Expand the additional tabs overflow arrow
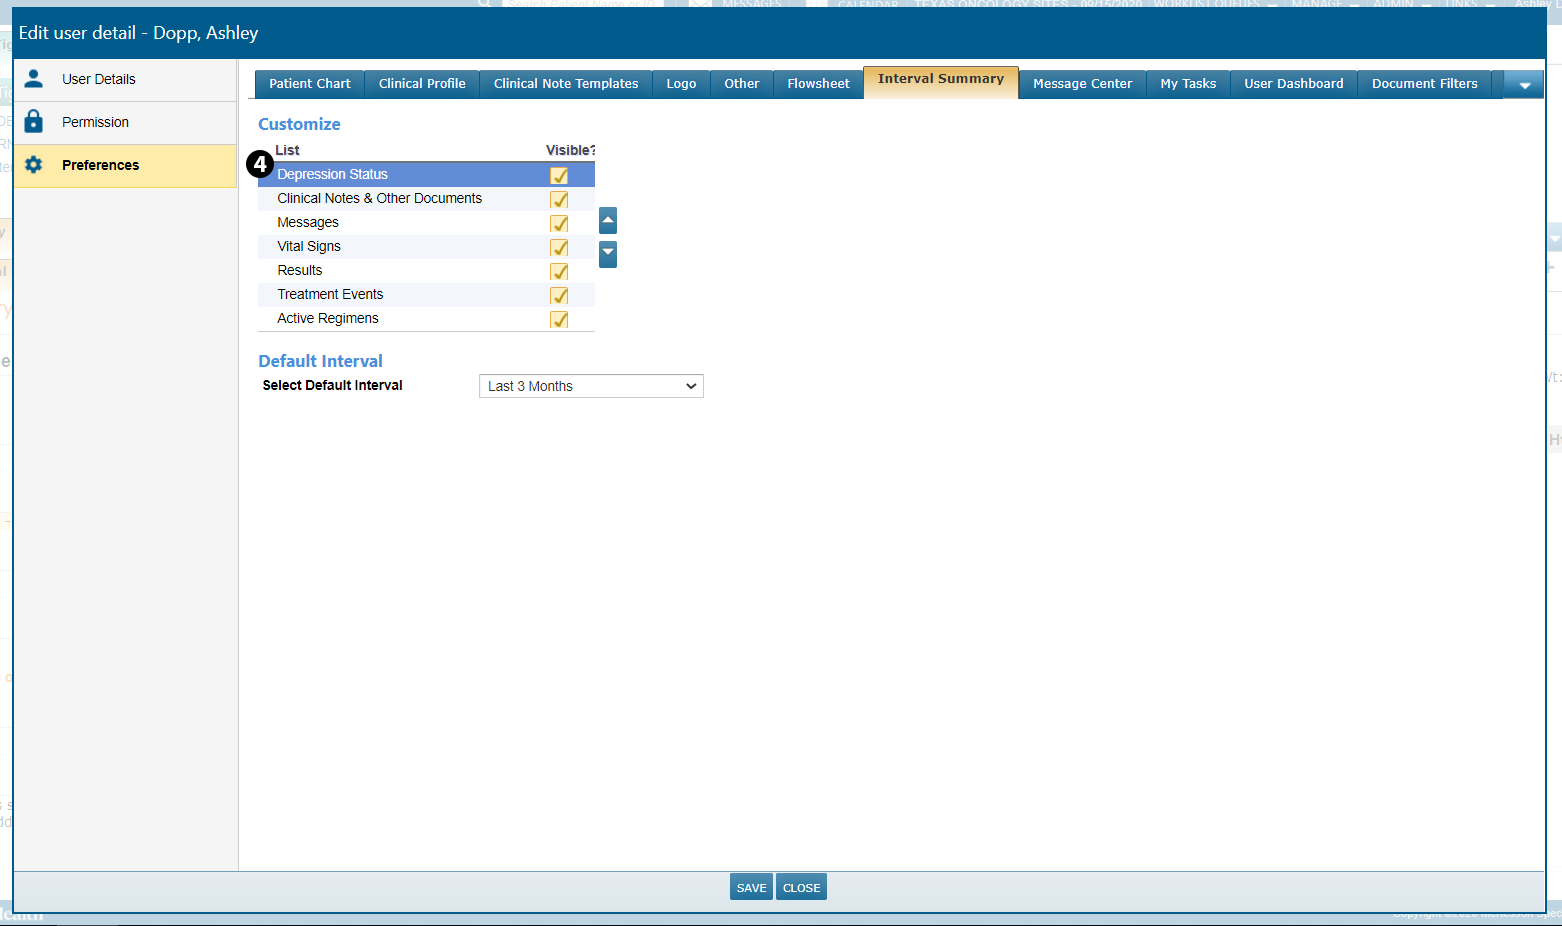The height and width of the screenshot is (926, 1562). click(1524, 85)
